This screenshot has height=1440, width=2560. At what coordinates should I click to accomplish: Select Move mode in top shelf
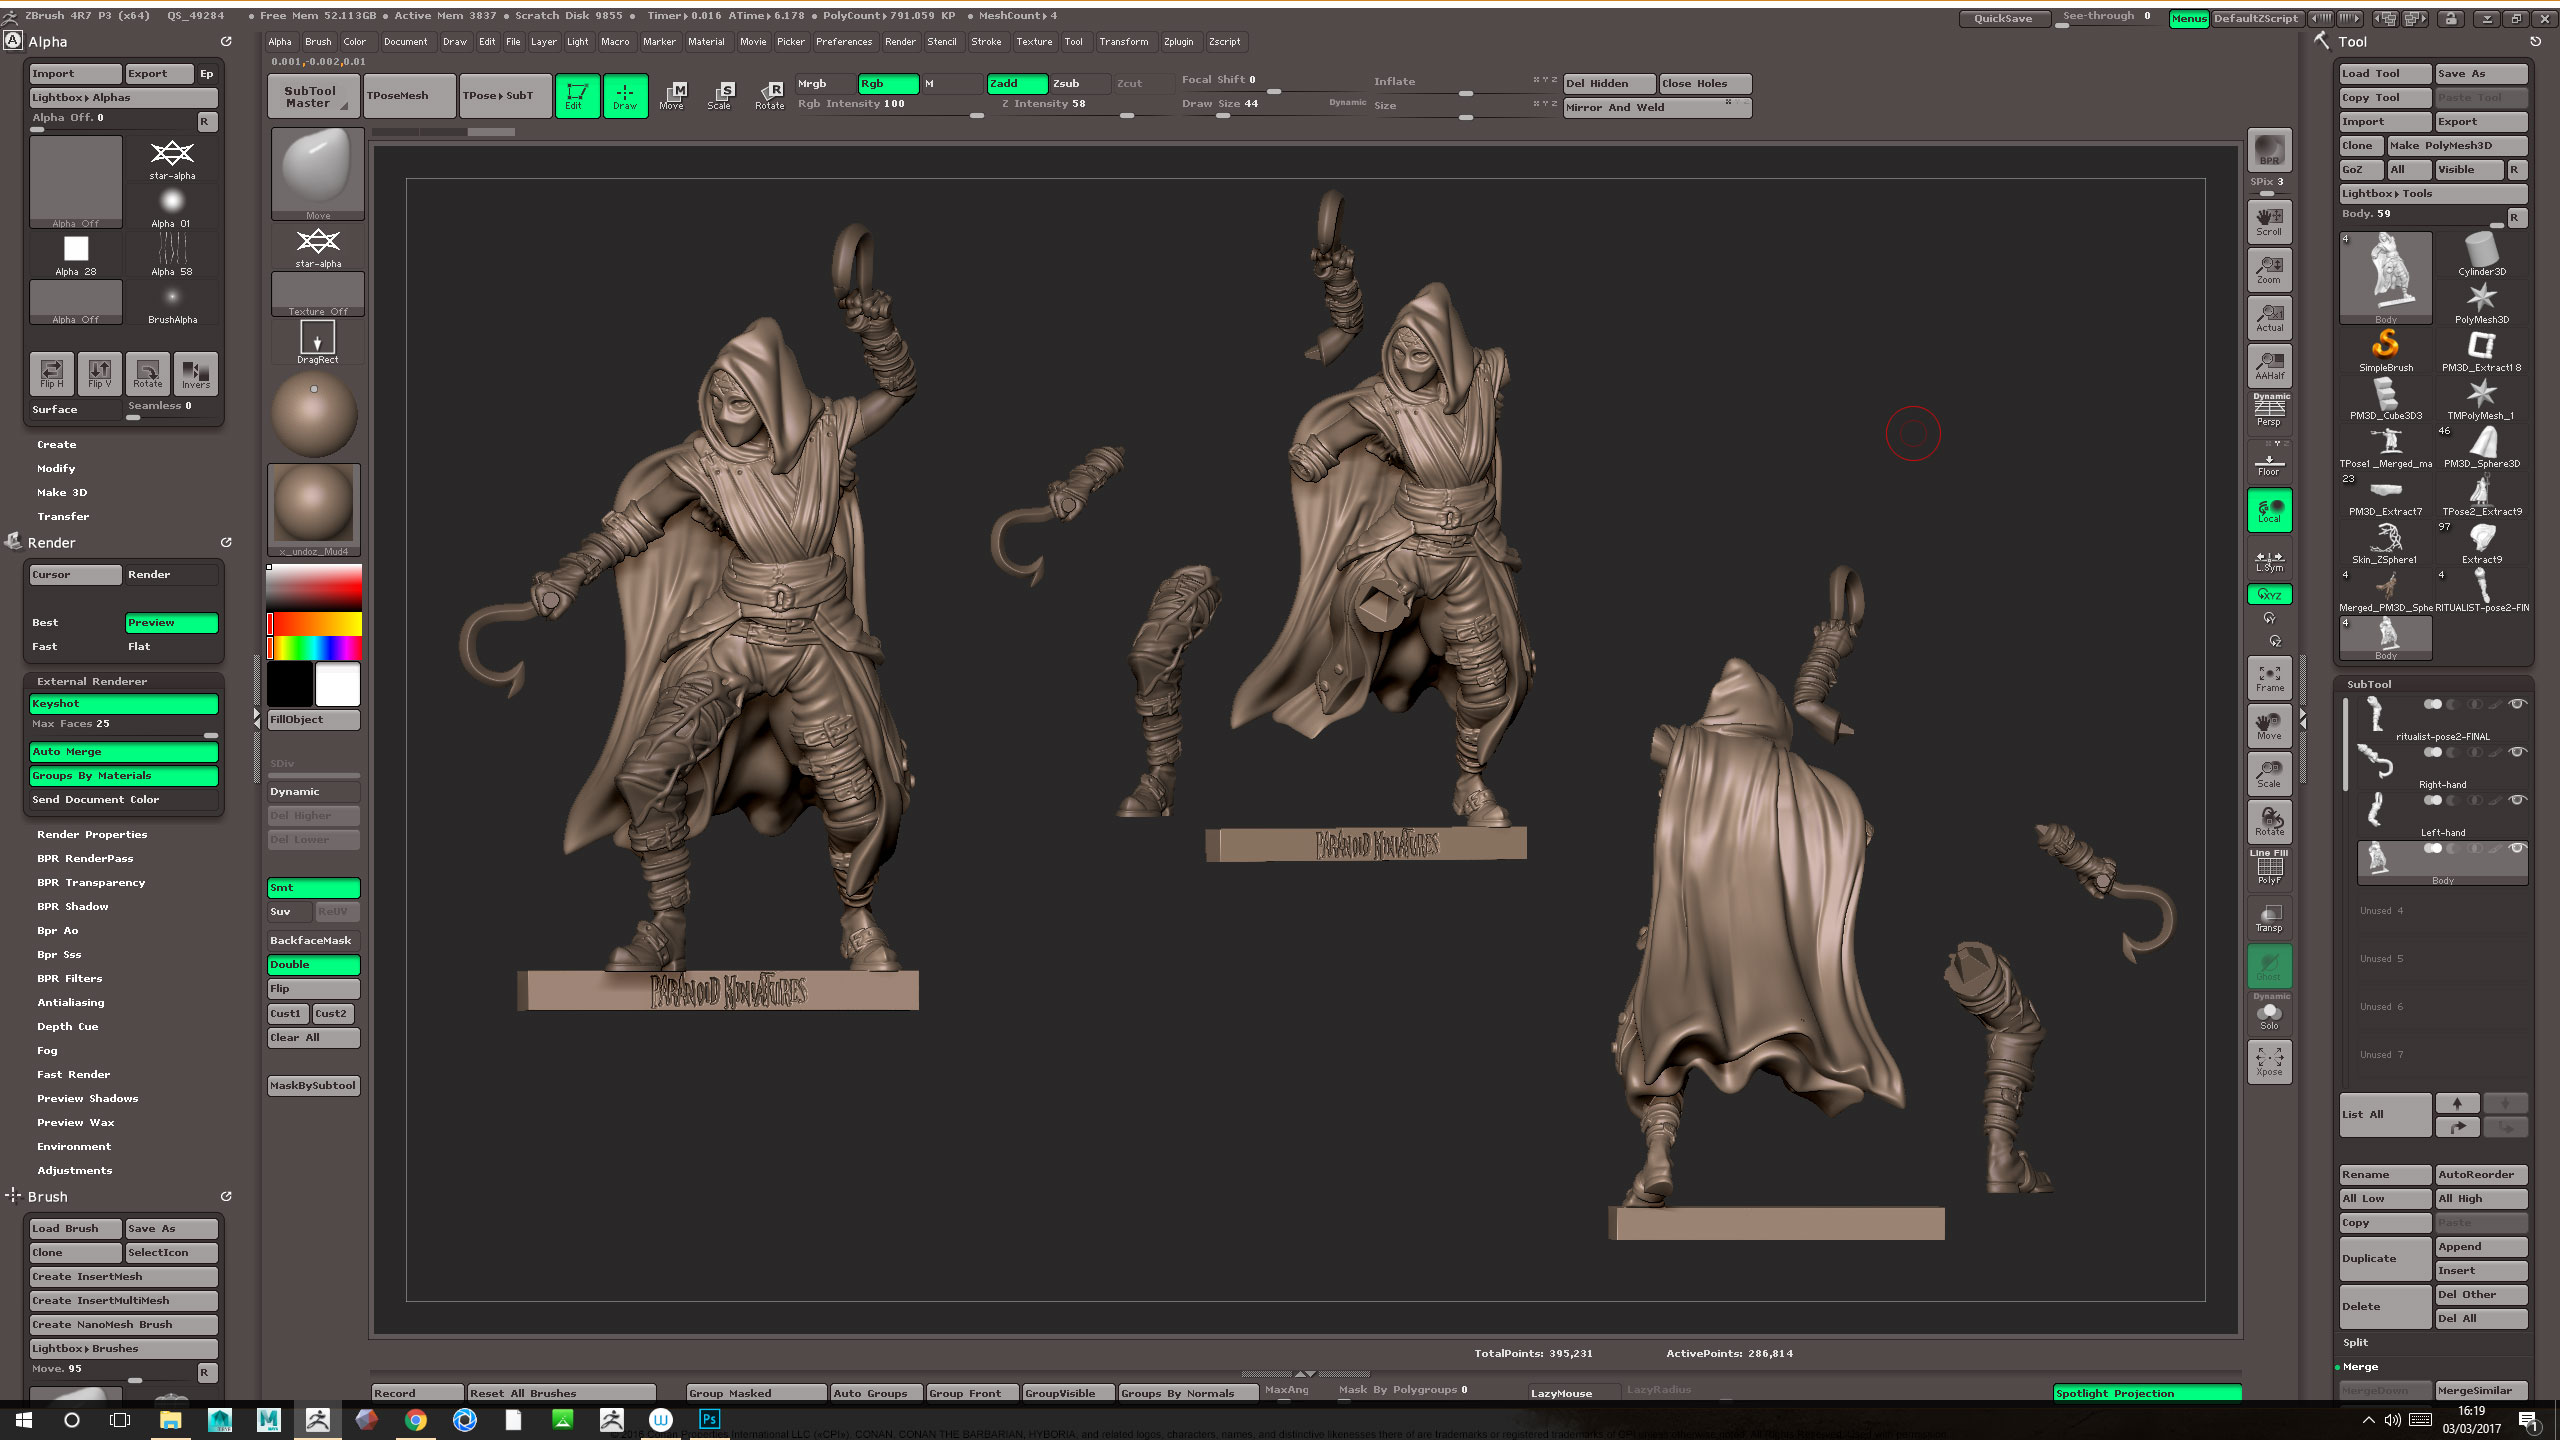[x=673, y=96]
